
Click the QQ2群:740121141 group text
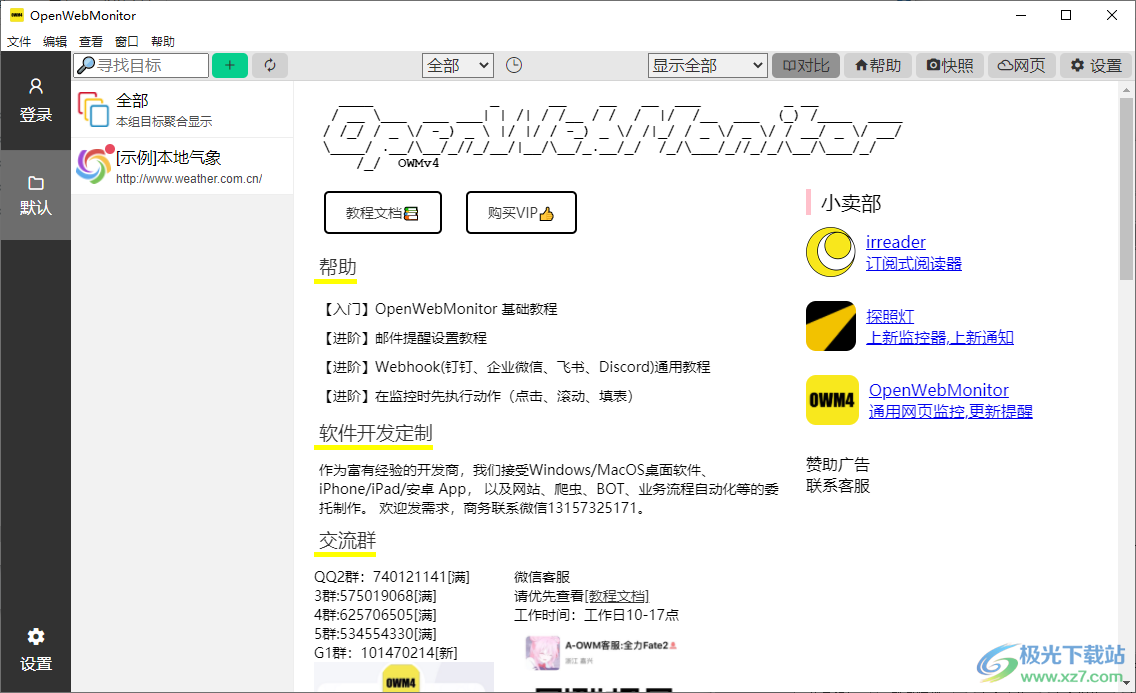[x=392, y=577]
